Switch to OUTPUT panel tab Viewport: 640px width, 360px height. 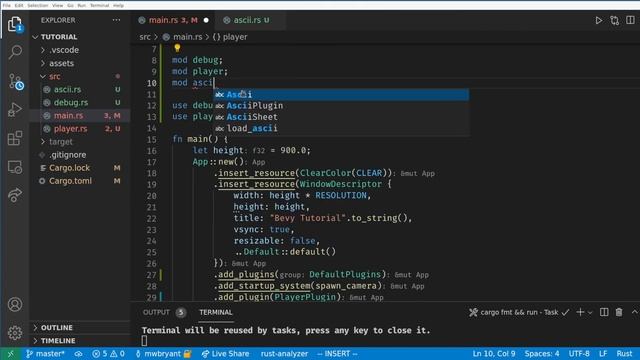click(156, 312)
